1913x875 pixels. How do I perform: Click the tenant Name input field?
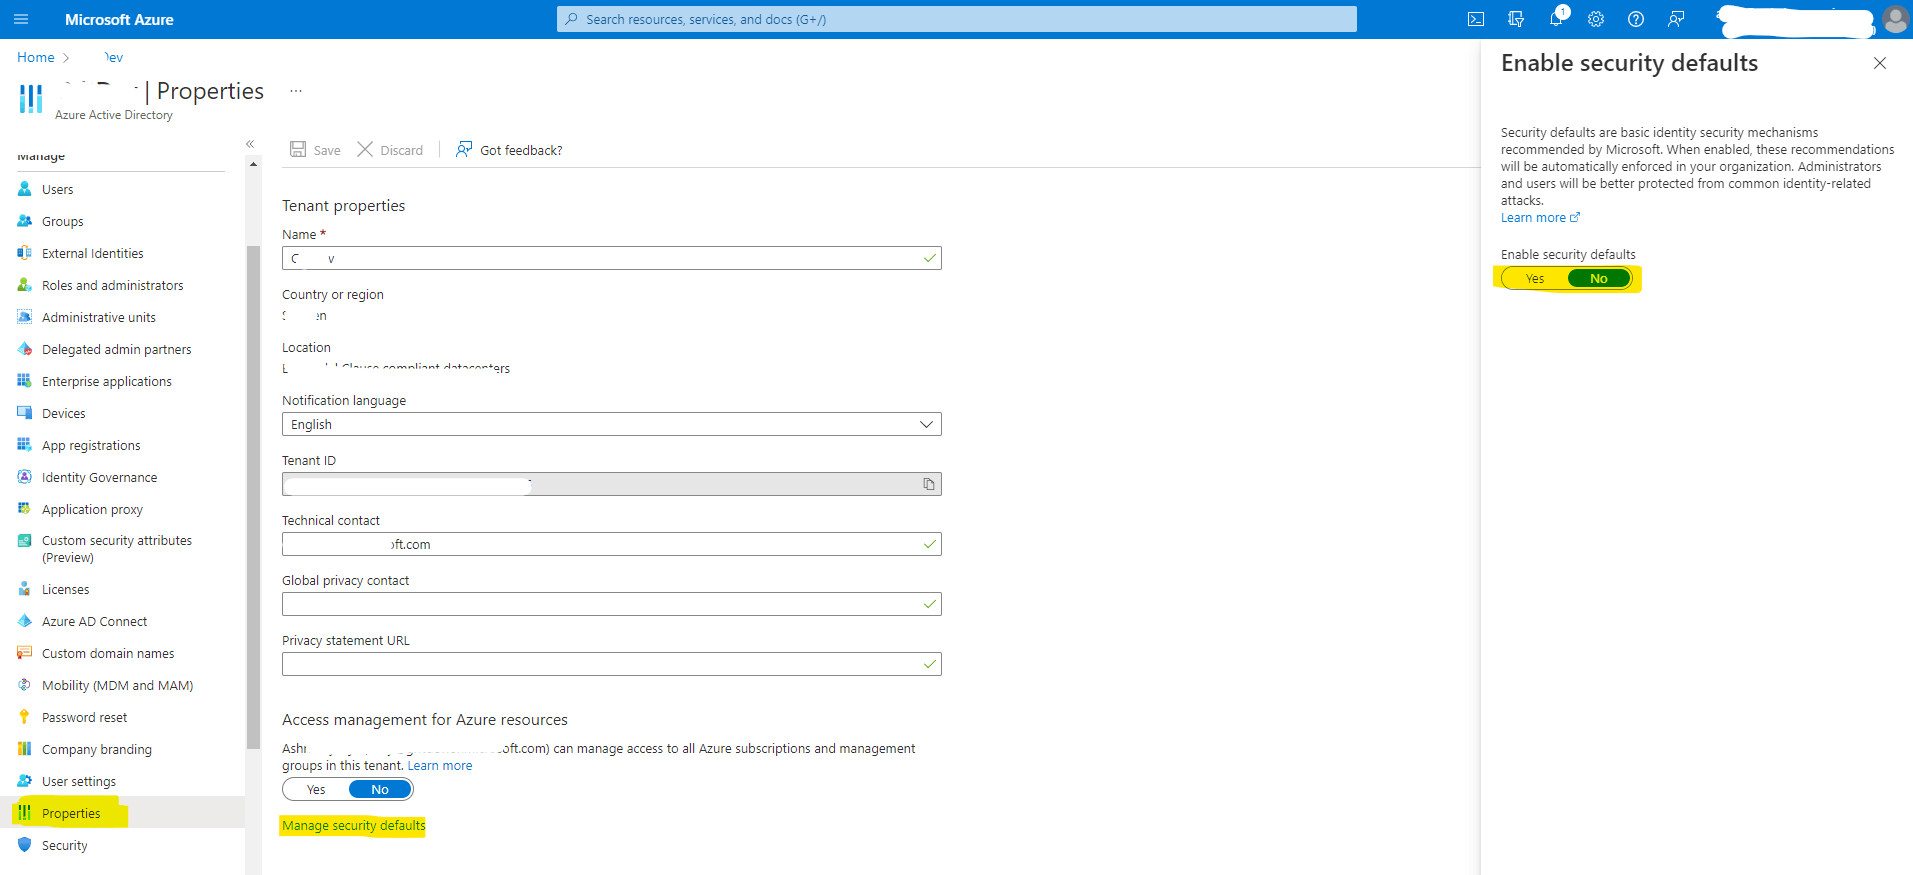click(612, 258)
